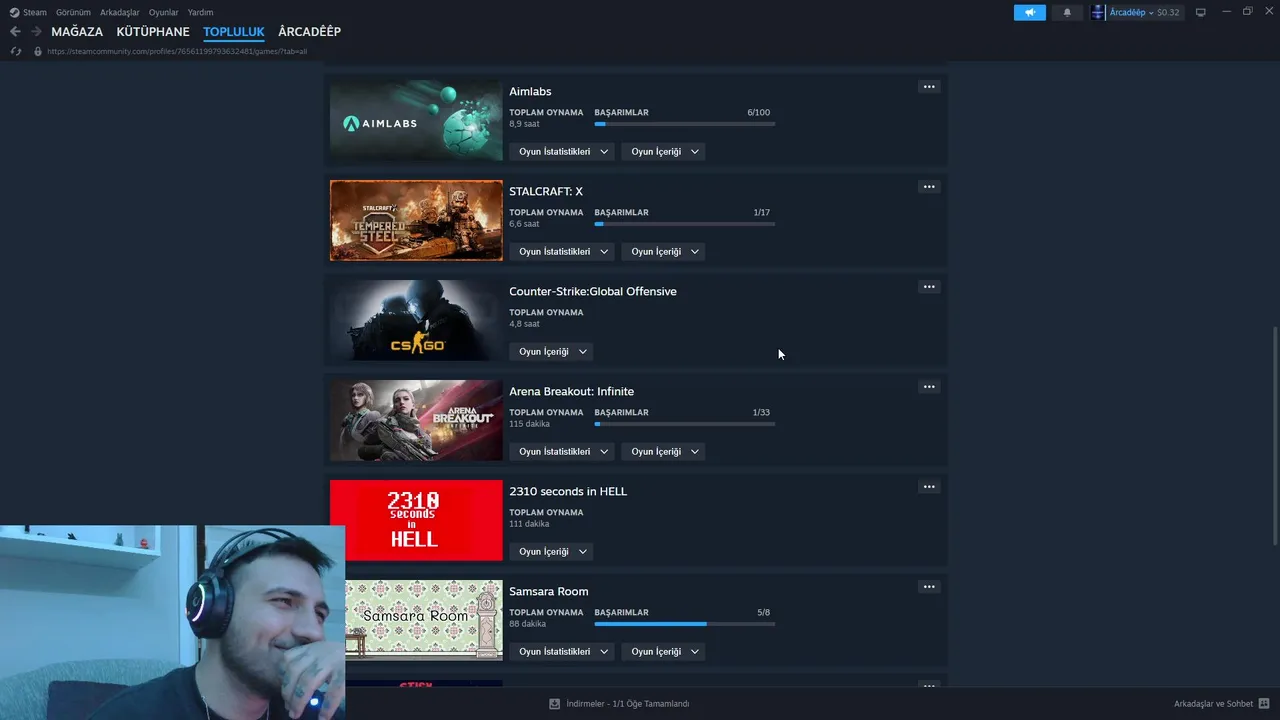Open the Yardım menu
This screenshot has height=720, width=1280.
click(x=200, y=12)
